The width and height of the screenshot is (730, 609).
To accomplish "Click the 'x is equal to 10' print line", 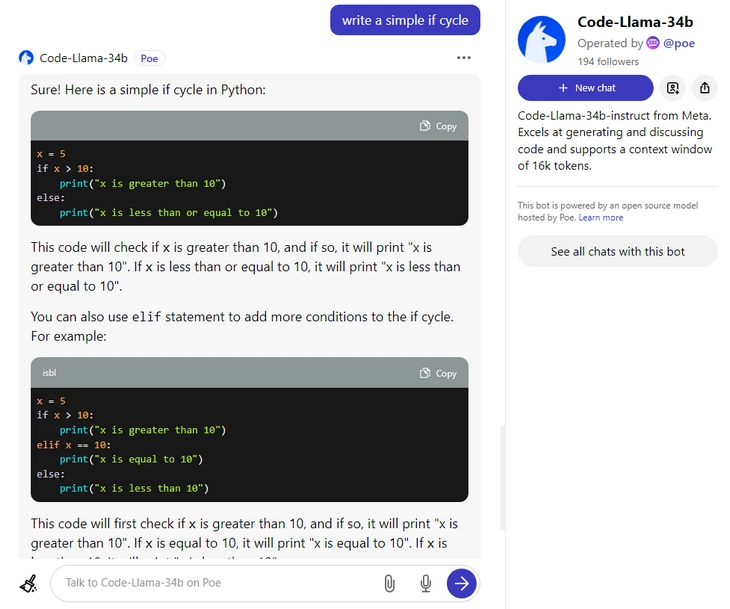I will (x=131, y=459).
